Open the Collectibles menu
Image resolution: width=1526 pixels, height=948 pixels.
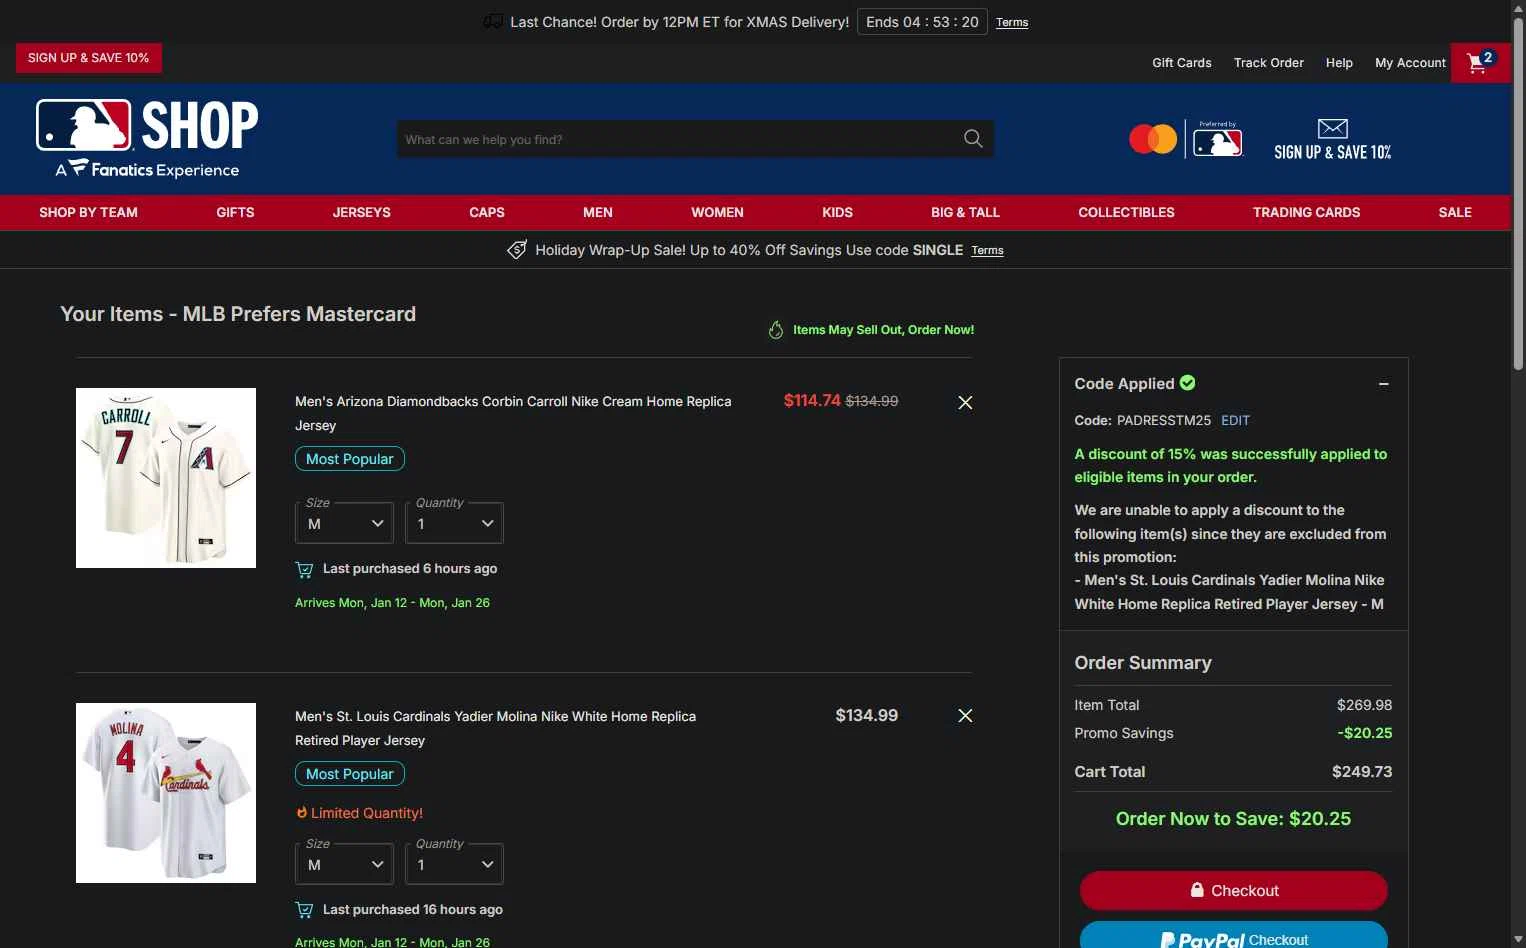1126,212
